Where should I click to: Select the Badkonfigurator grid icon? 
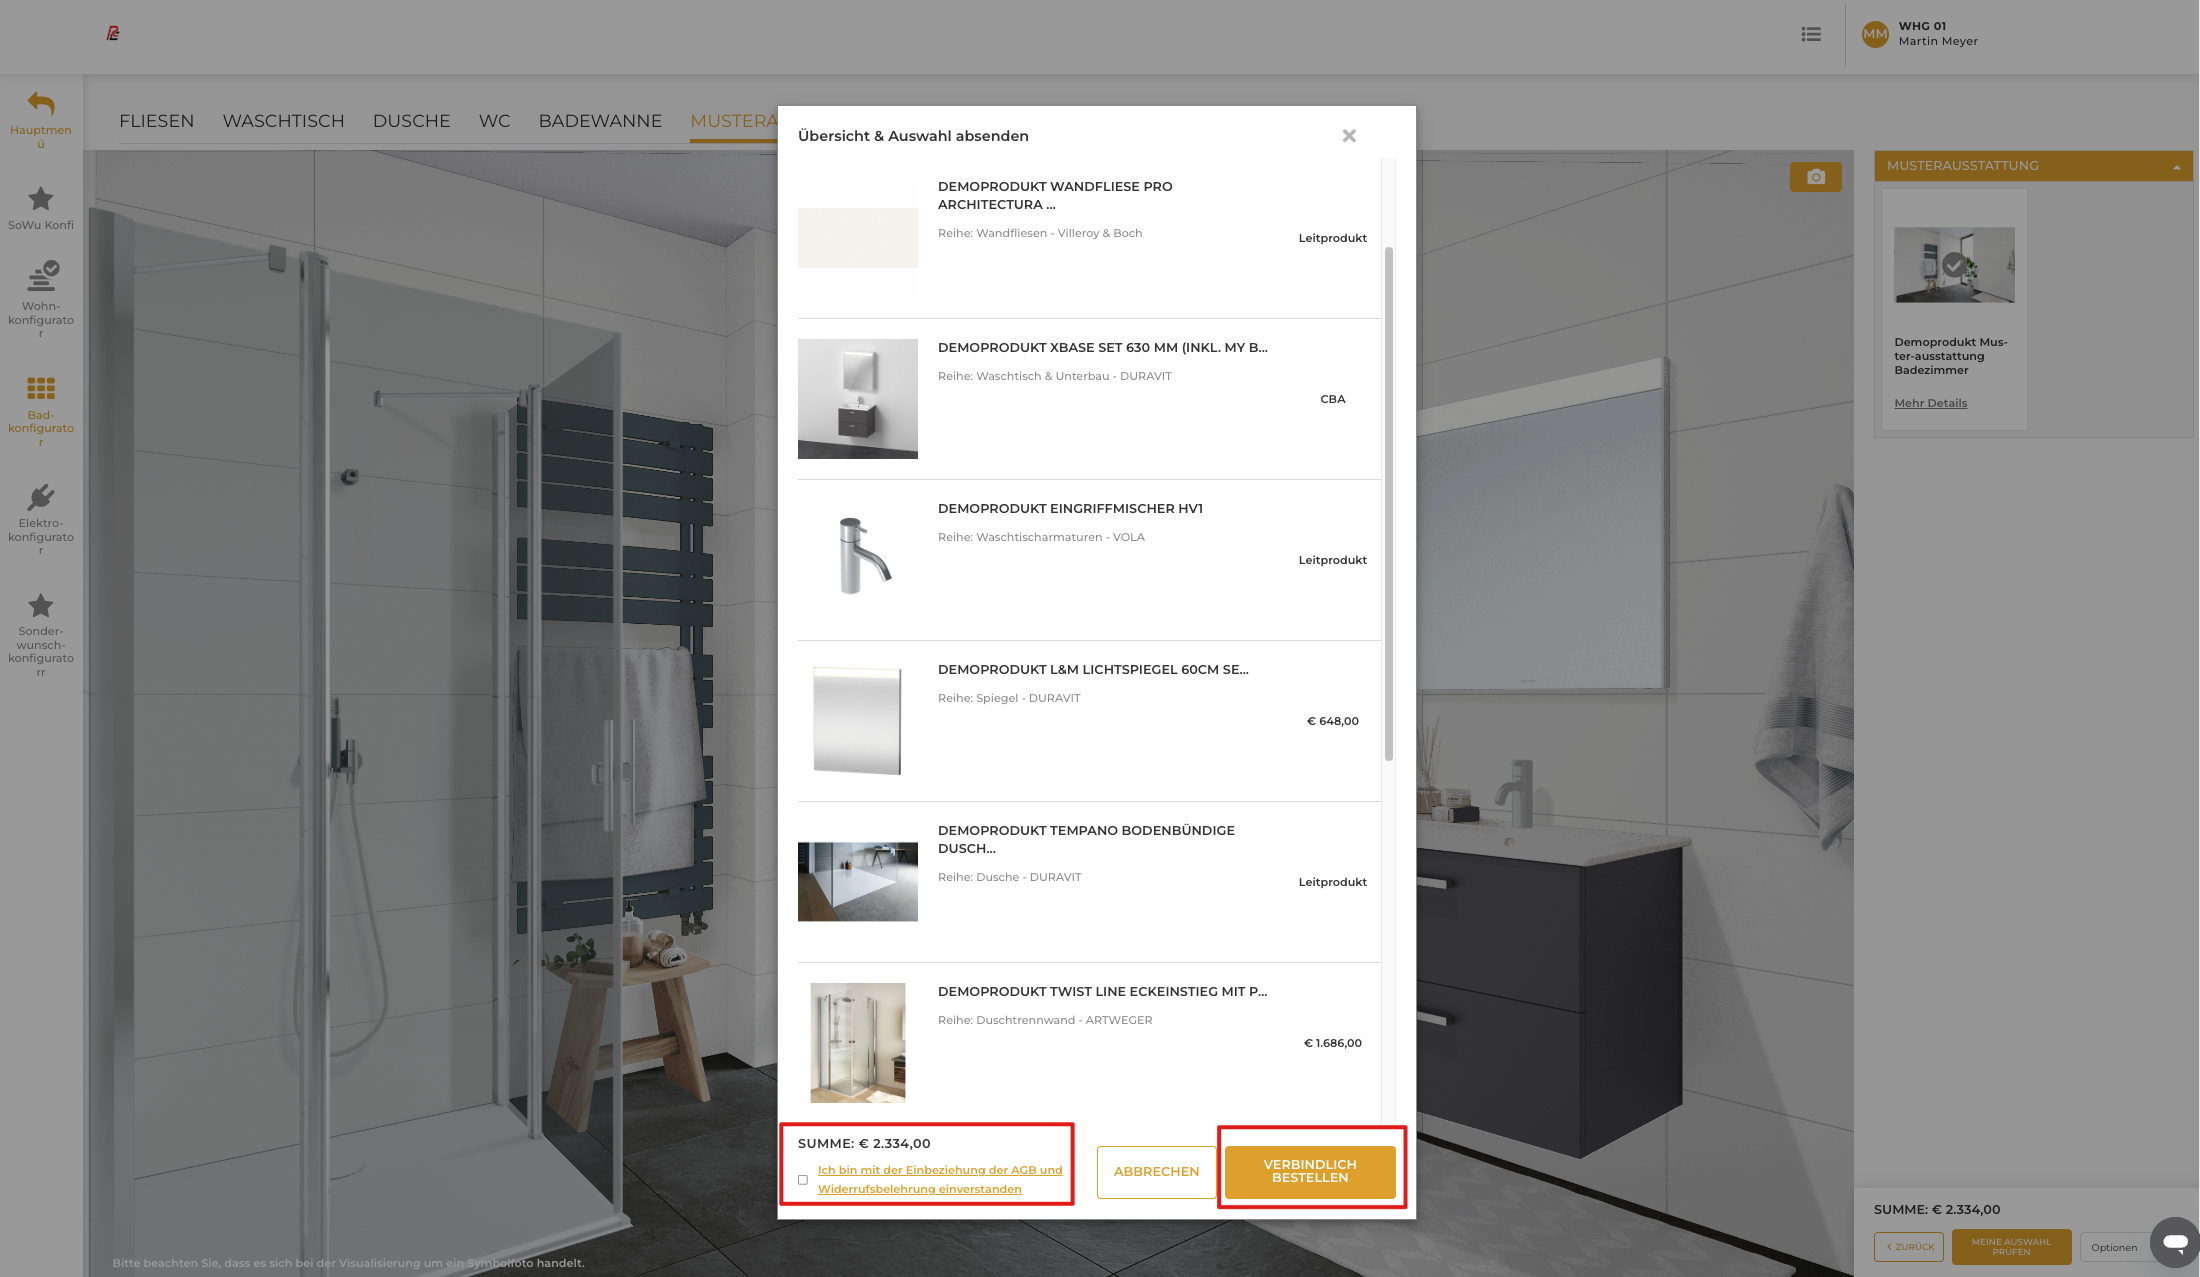[41, 388]
